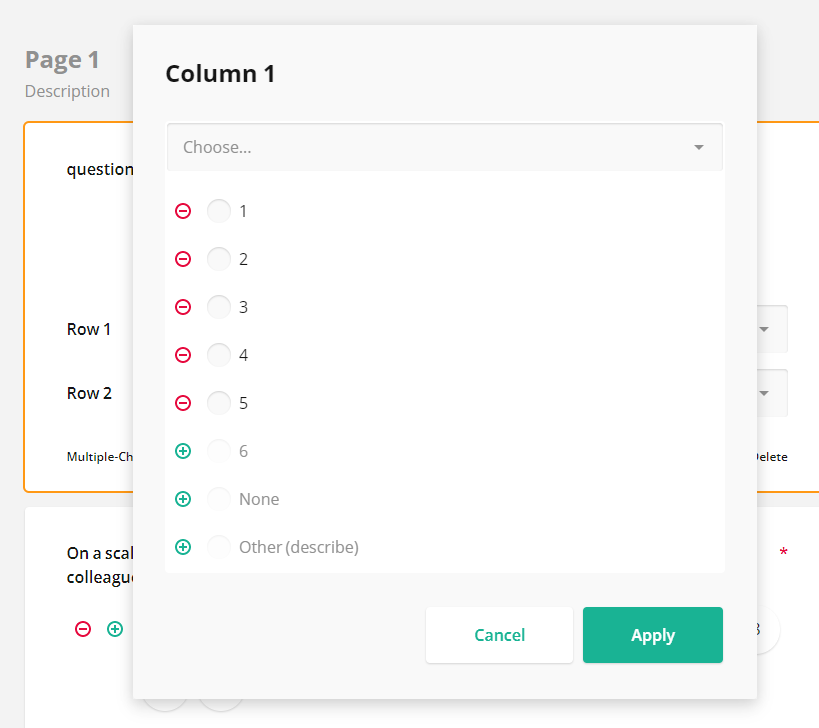The width and height of the screenshot is (819, 728).
Task: Click the Apply button
Action: tap(652, 635)
